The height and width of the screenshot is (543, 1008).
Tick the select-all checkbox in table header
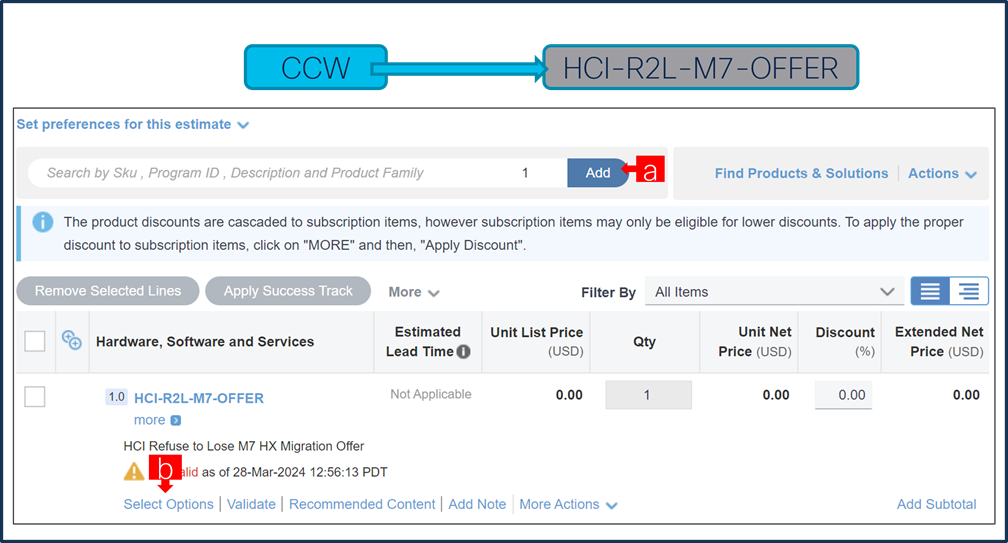tap(35, 341)
